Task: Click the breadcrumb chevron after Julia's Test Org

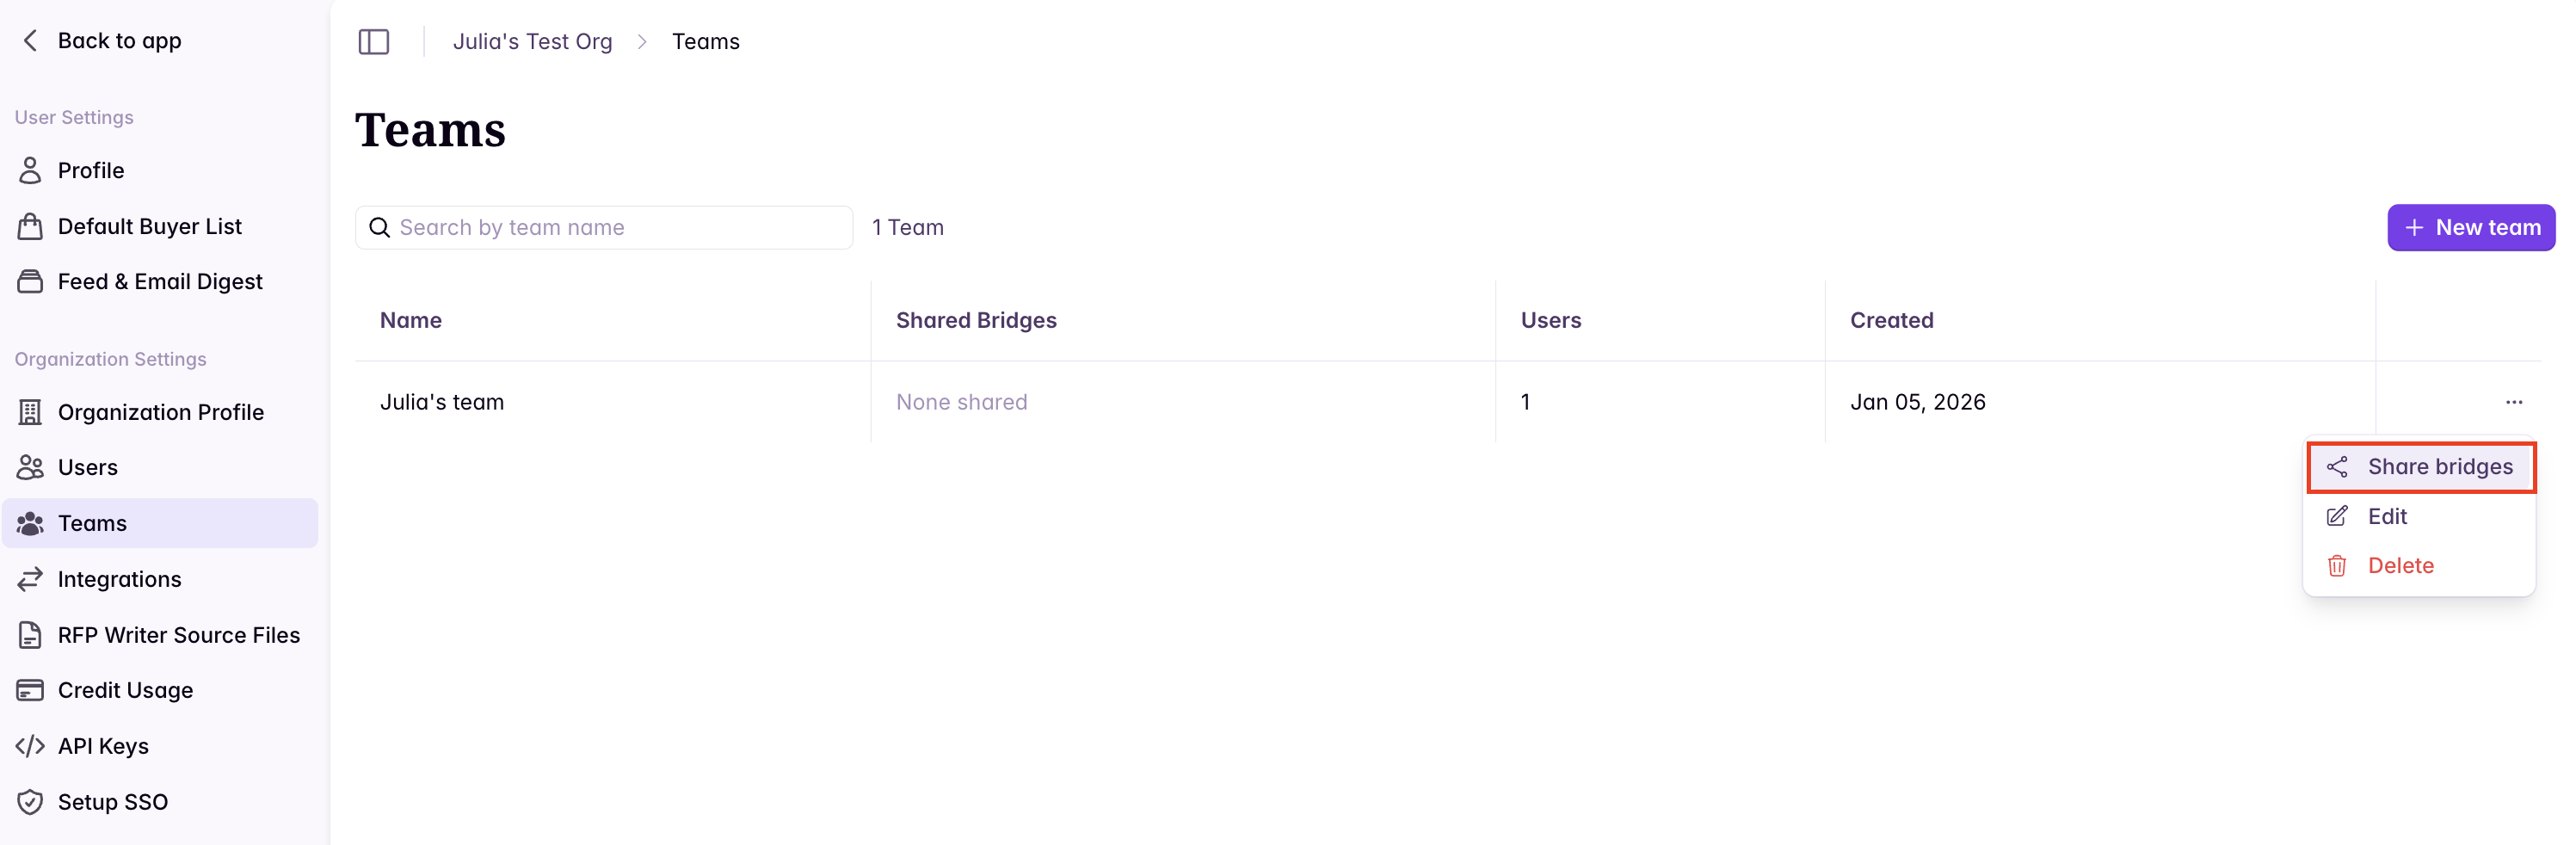Action: 643,42
